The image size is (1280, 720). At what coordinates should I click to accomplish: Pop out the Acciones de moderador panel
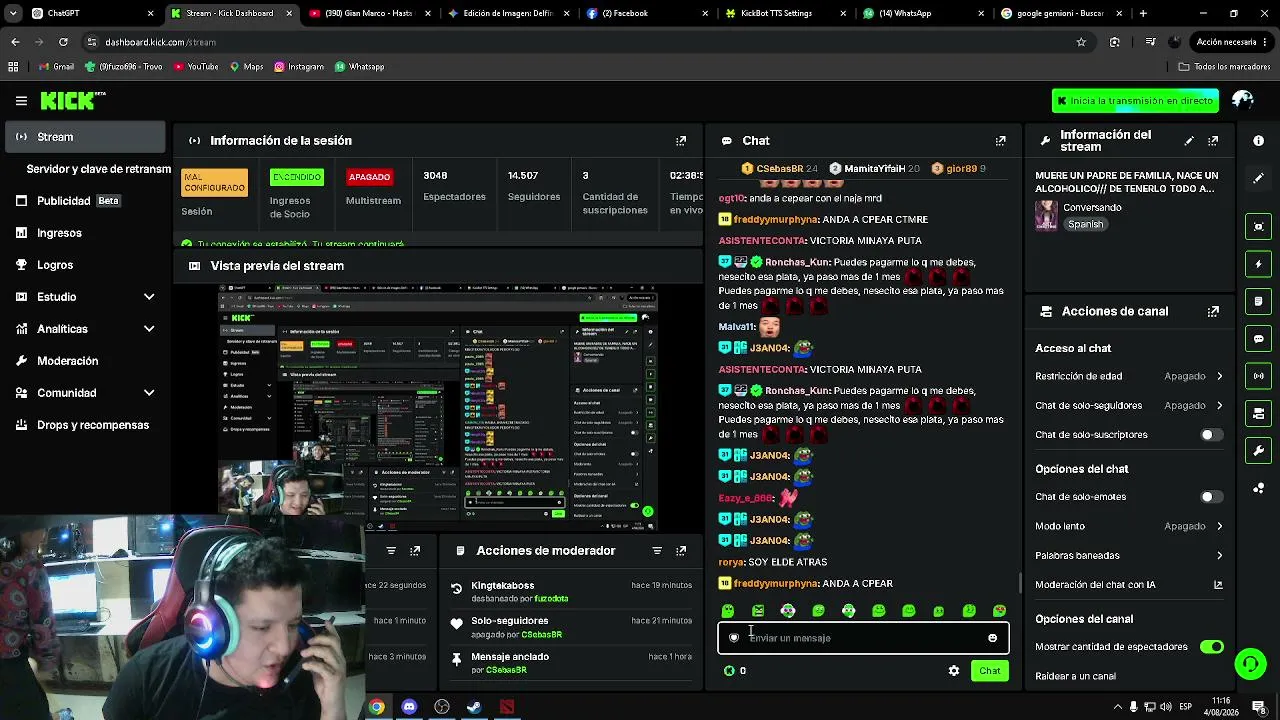[x=681, y=551]
